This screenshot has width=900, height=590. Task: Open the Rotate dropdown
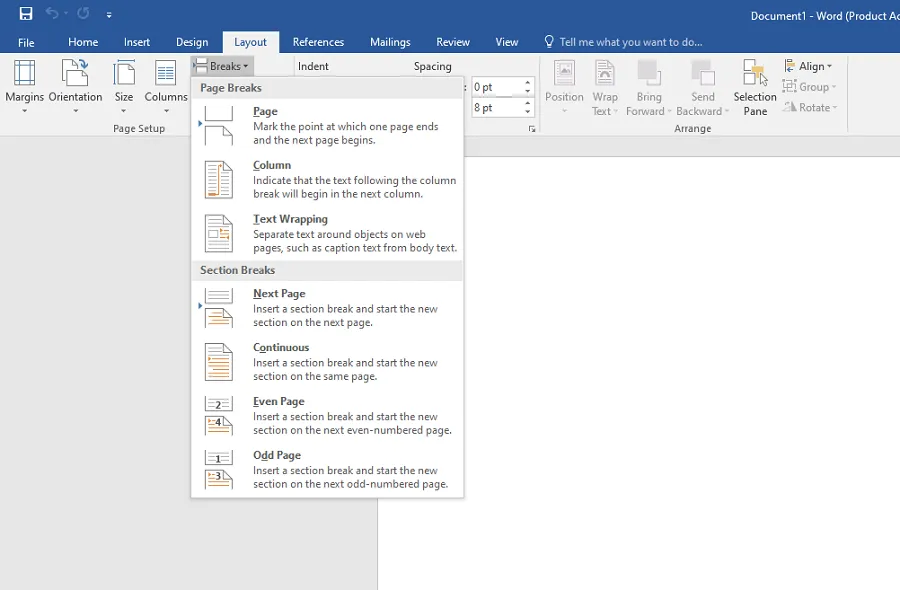point(810,107)
